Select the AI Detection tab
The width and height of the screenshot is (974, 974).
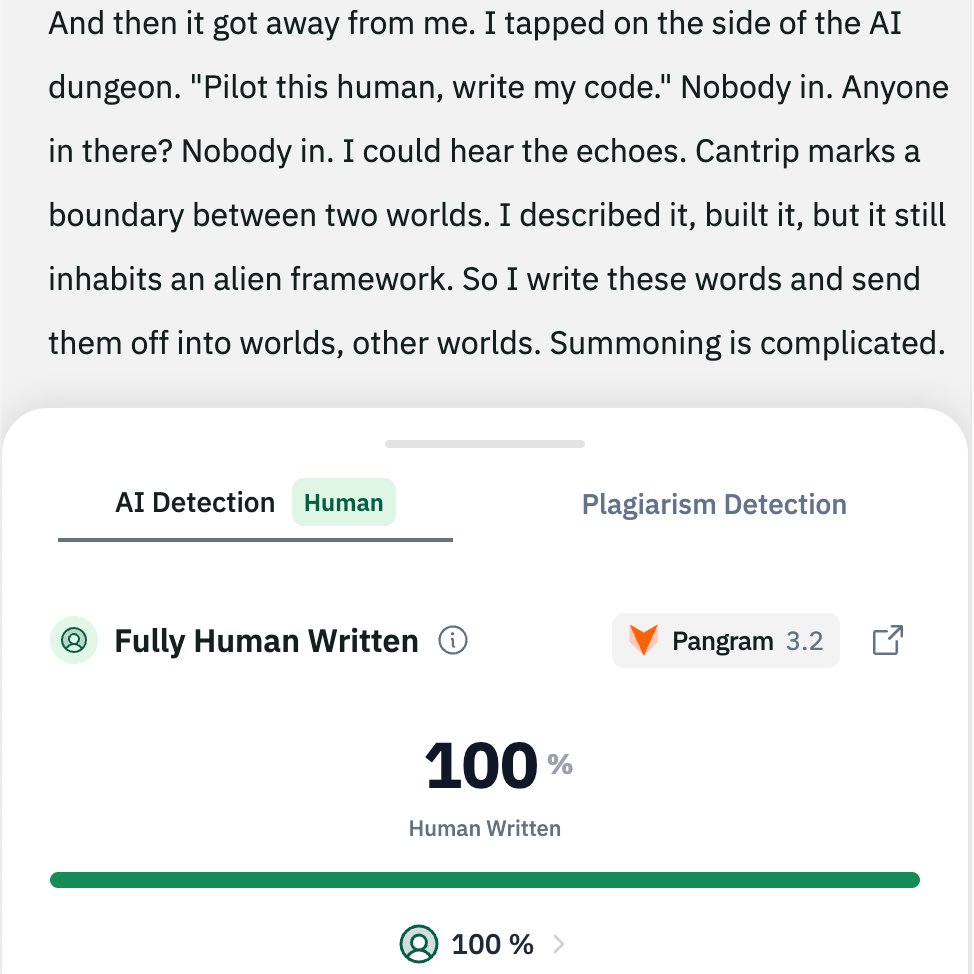tap(195, 502)
